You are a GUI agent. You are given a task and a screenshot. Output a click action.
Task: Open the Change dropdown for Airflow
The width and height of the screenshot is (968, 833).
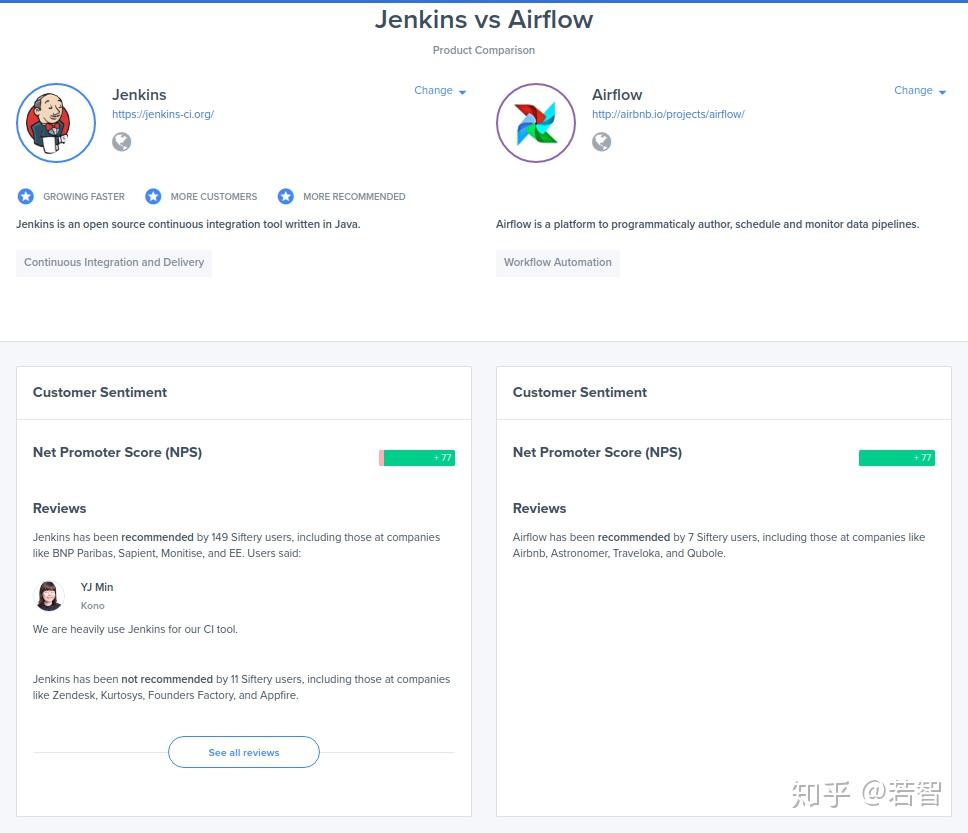click(x=920, y=90)
